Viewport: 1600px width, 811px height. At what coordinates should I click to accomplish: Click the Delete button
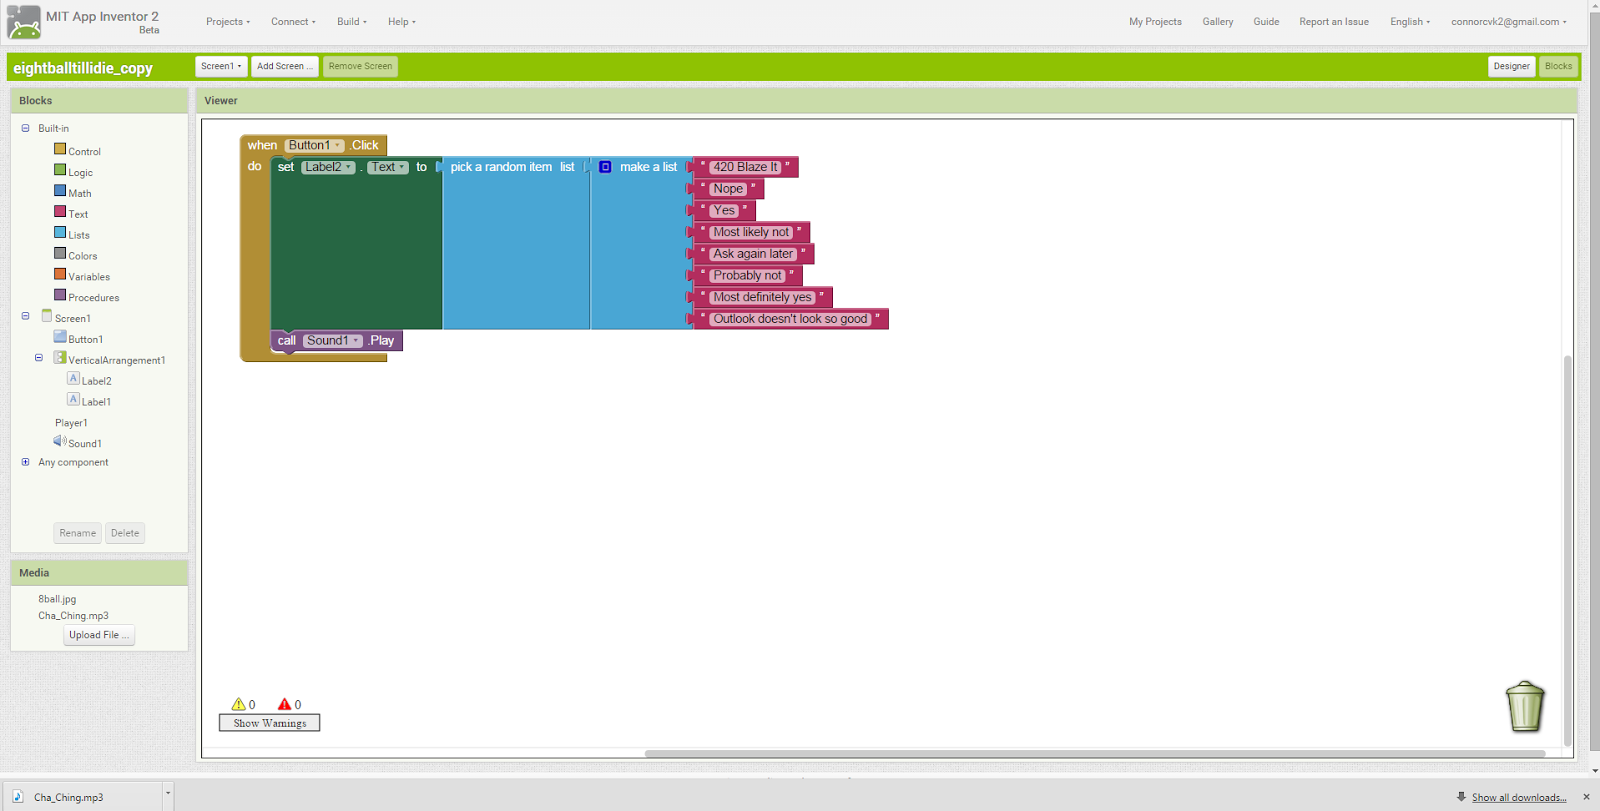tap(125, 533)
